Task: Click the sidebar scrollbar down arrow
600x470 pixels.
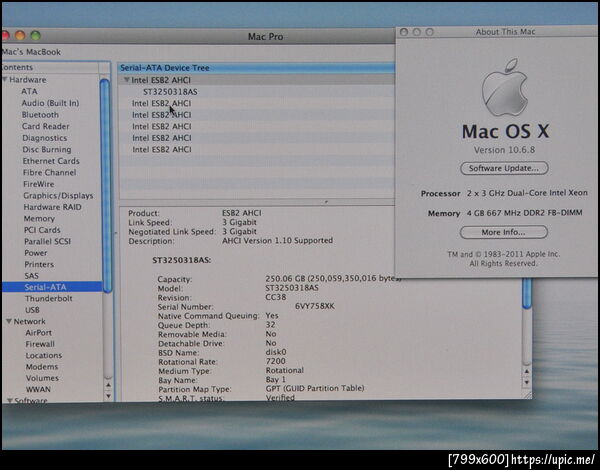Action: [108, 396]
